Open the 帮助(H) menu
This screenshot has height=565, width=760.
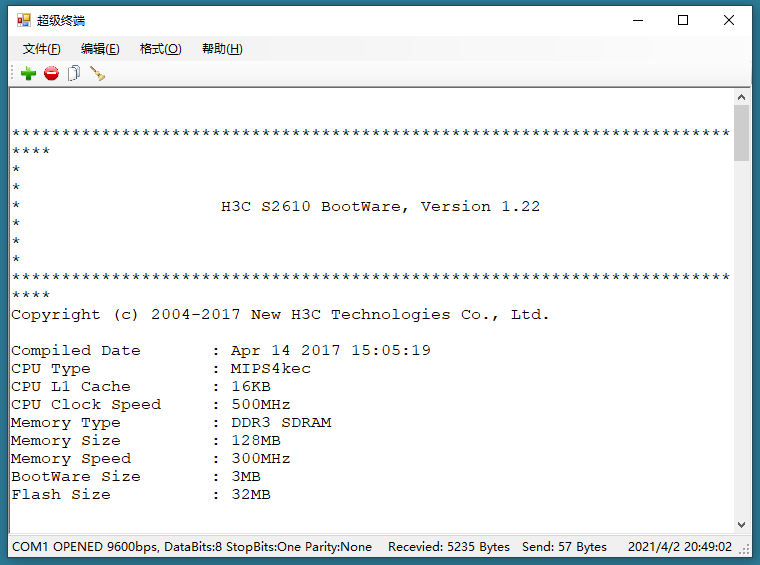[x=222, y=49]
